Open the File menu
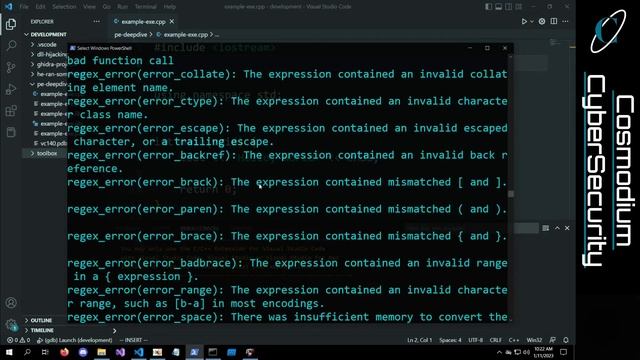 (x=24, y=7)
